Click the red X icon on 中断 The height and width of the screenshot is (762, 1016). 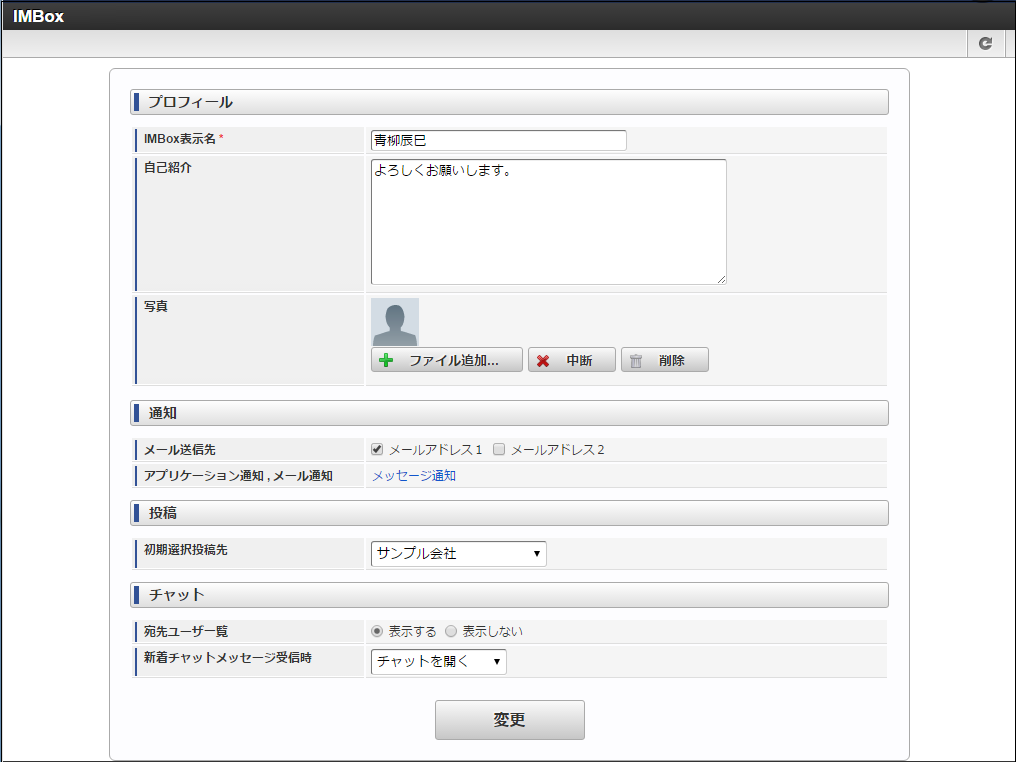(x=543, y=361)
